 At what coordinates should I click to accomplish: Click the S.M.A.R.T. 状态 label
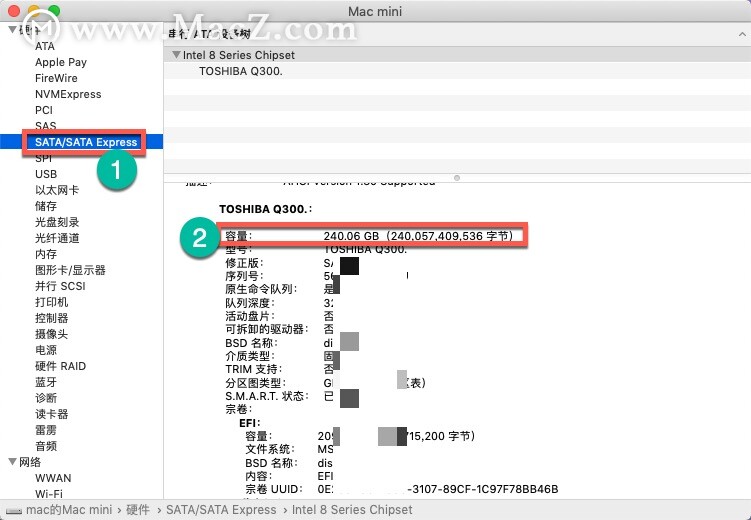coord(266,396)
